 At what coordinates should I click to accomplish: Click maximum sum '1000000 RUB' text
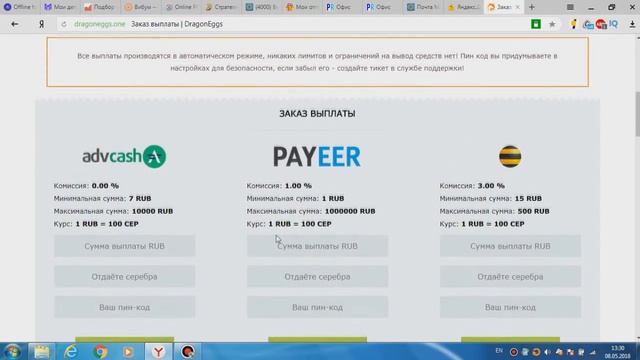(350, 211)
